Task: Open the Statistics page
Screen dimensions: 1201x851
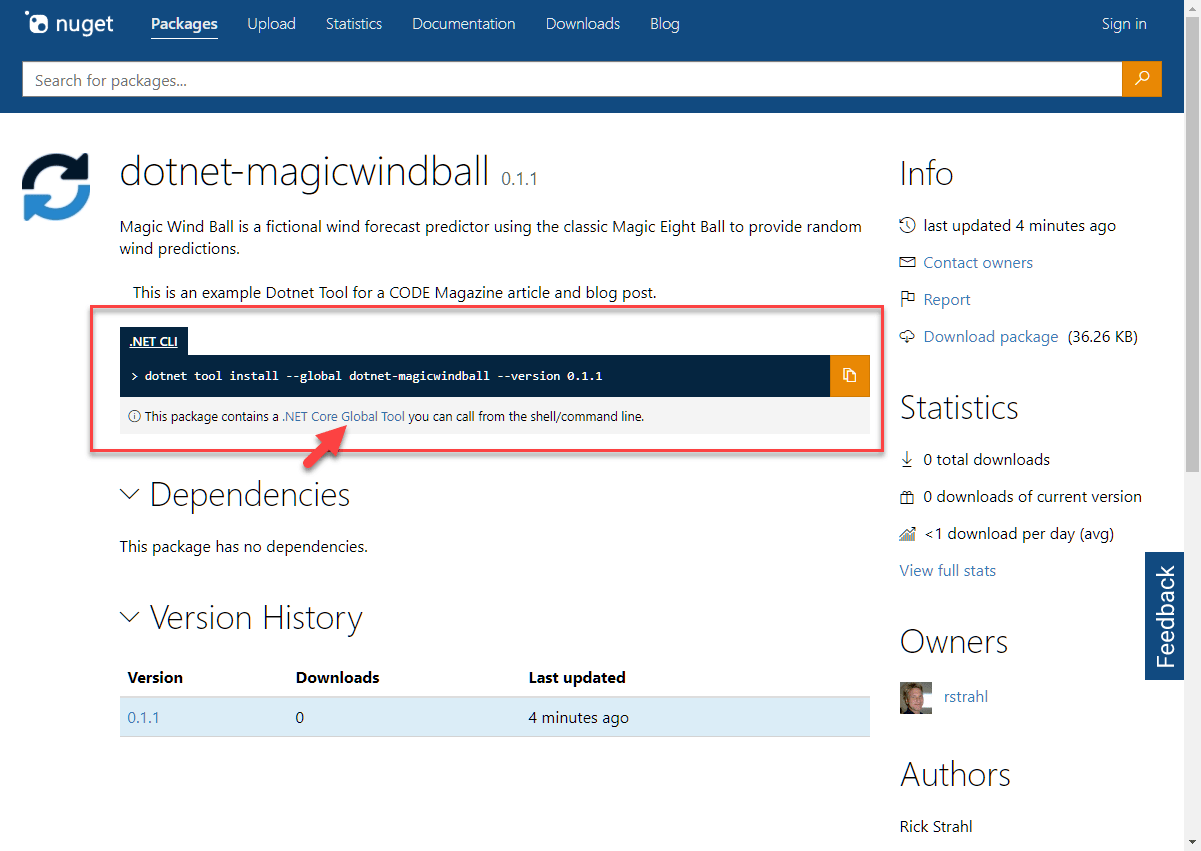Action: click(x=354, y=24)
